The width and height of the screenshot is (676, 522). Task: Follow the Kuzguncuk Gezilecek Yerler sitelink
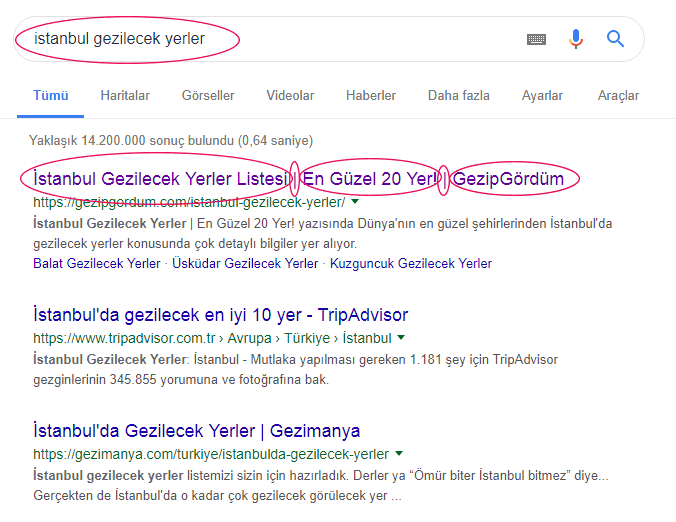tap(411, 263)
